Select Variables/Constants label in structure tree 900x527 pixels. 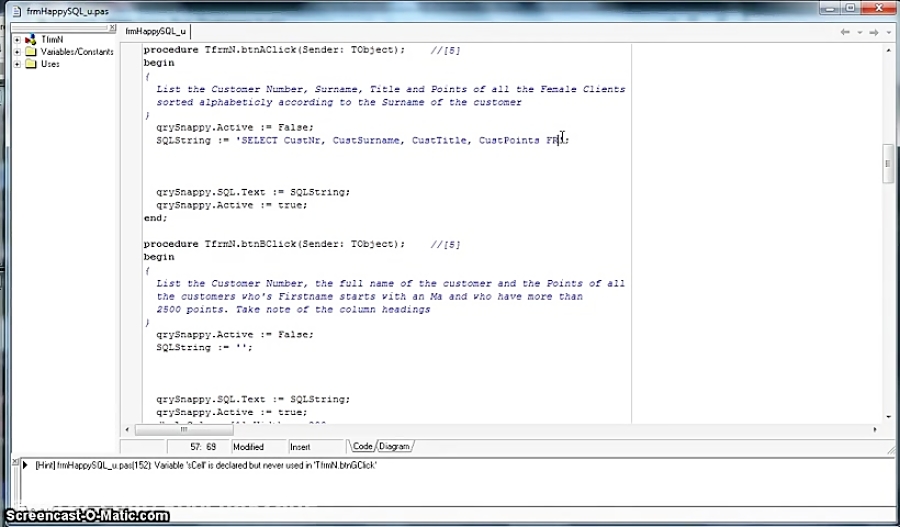click(x=77, y=52)
